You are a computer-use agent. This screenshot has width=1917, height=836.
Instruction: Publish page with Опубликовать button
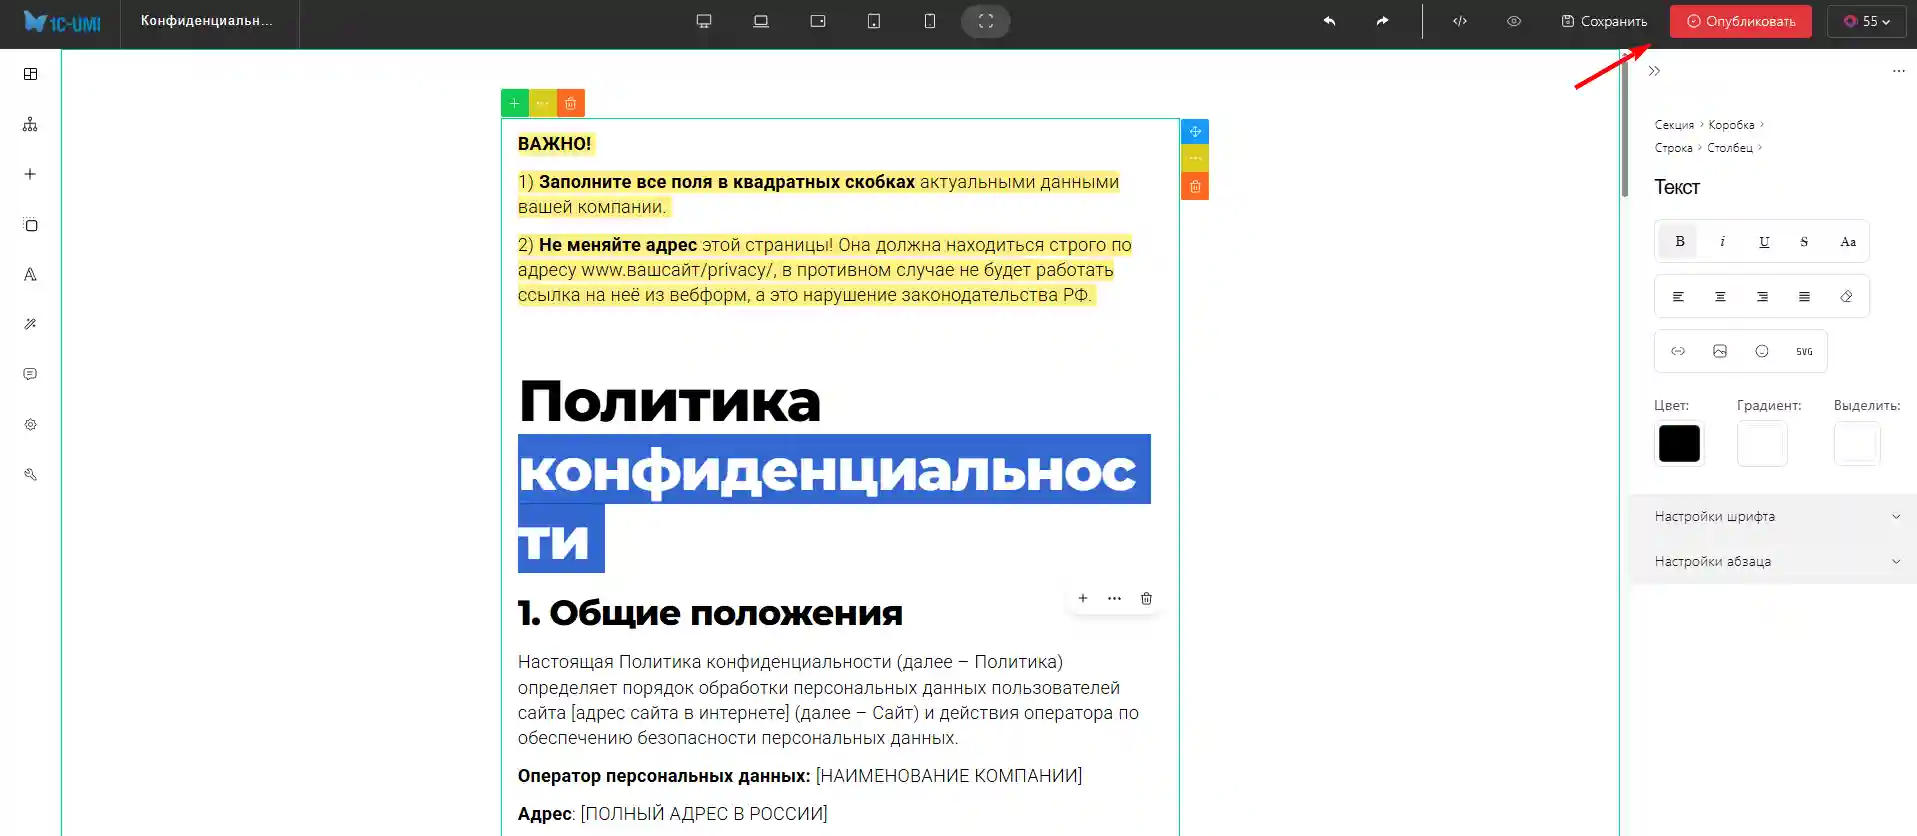point(1741,21)
